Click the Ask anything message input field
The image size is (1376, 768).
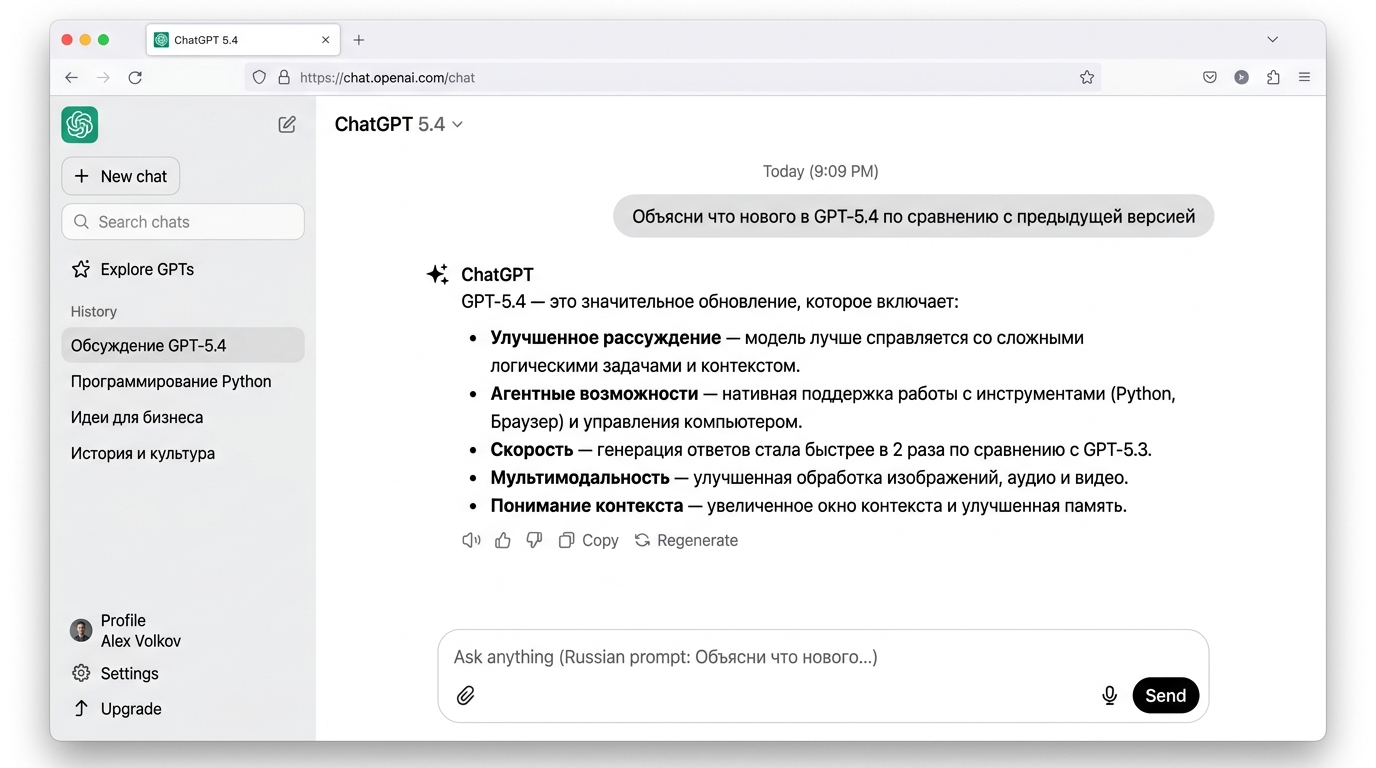(700, 657)
